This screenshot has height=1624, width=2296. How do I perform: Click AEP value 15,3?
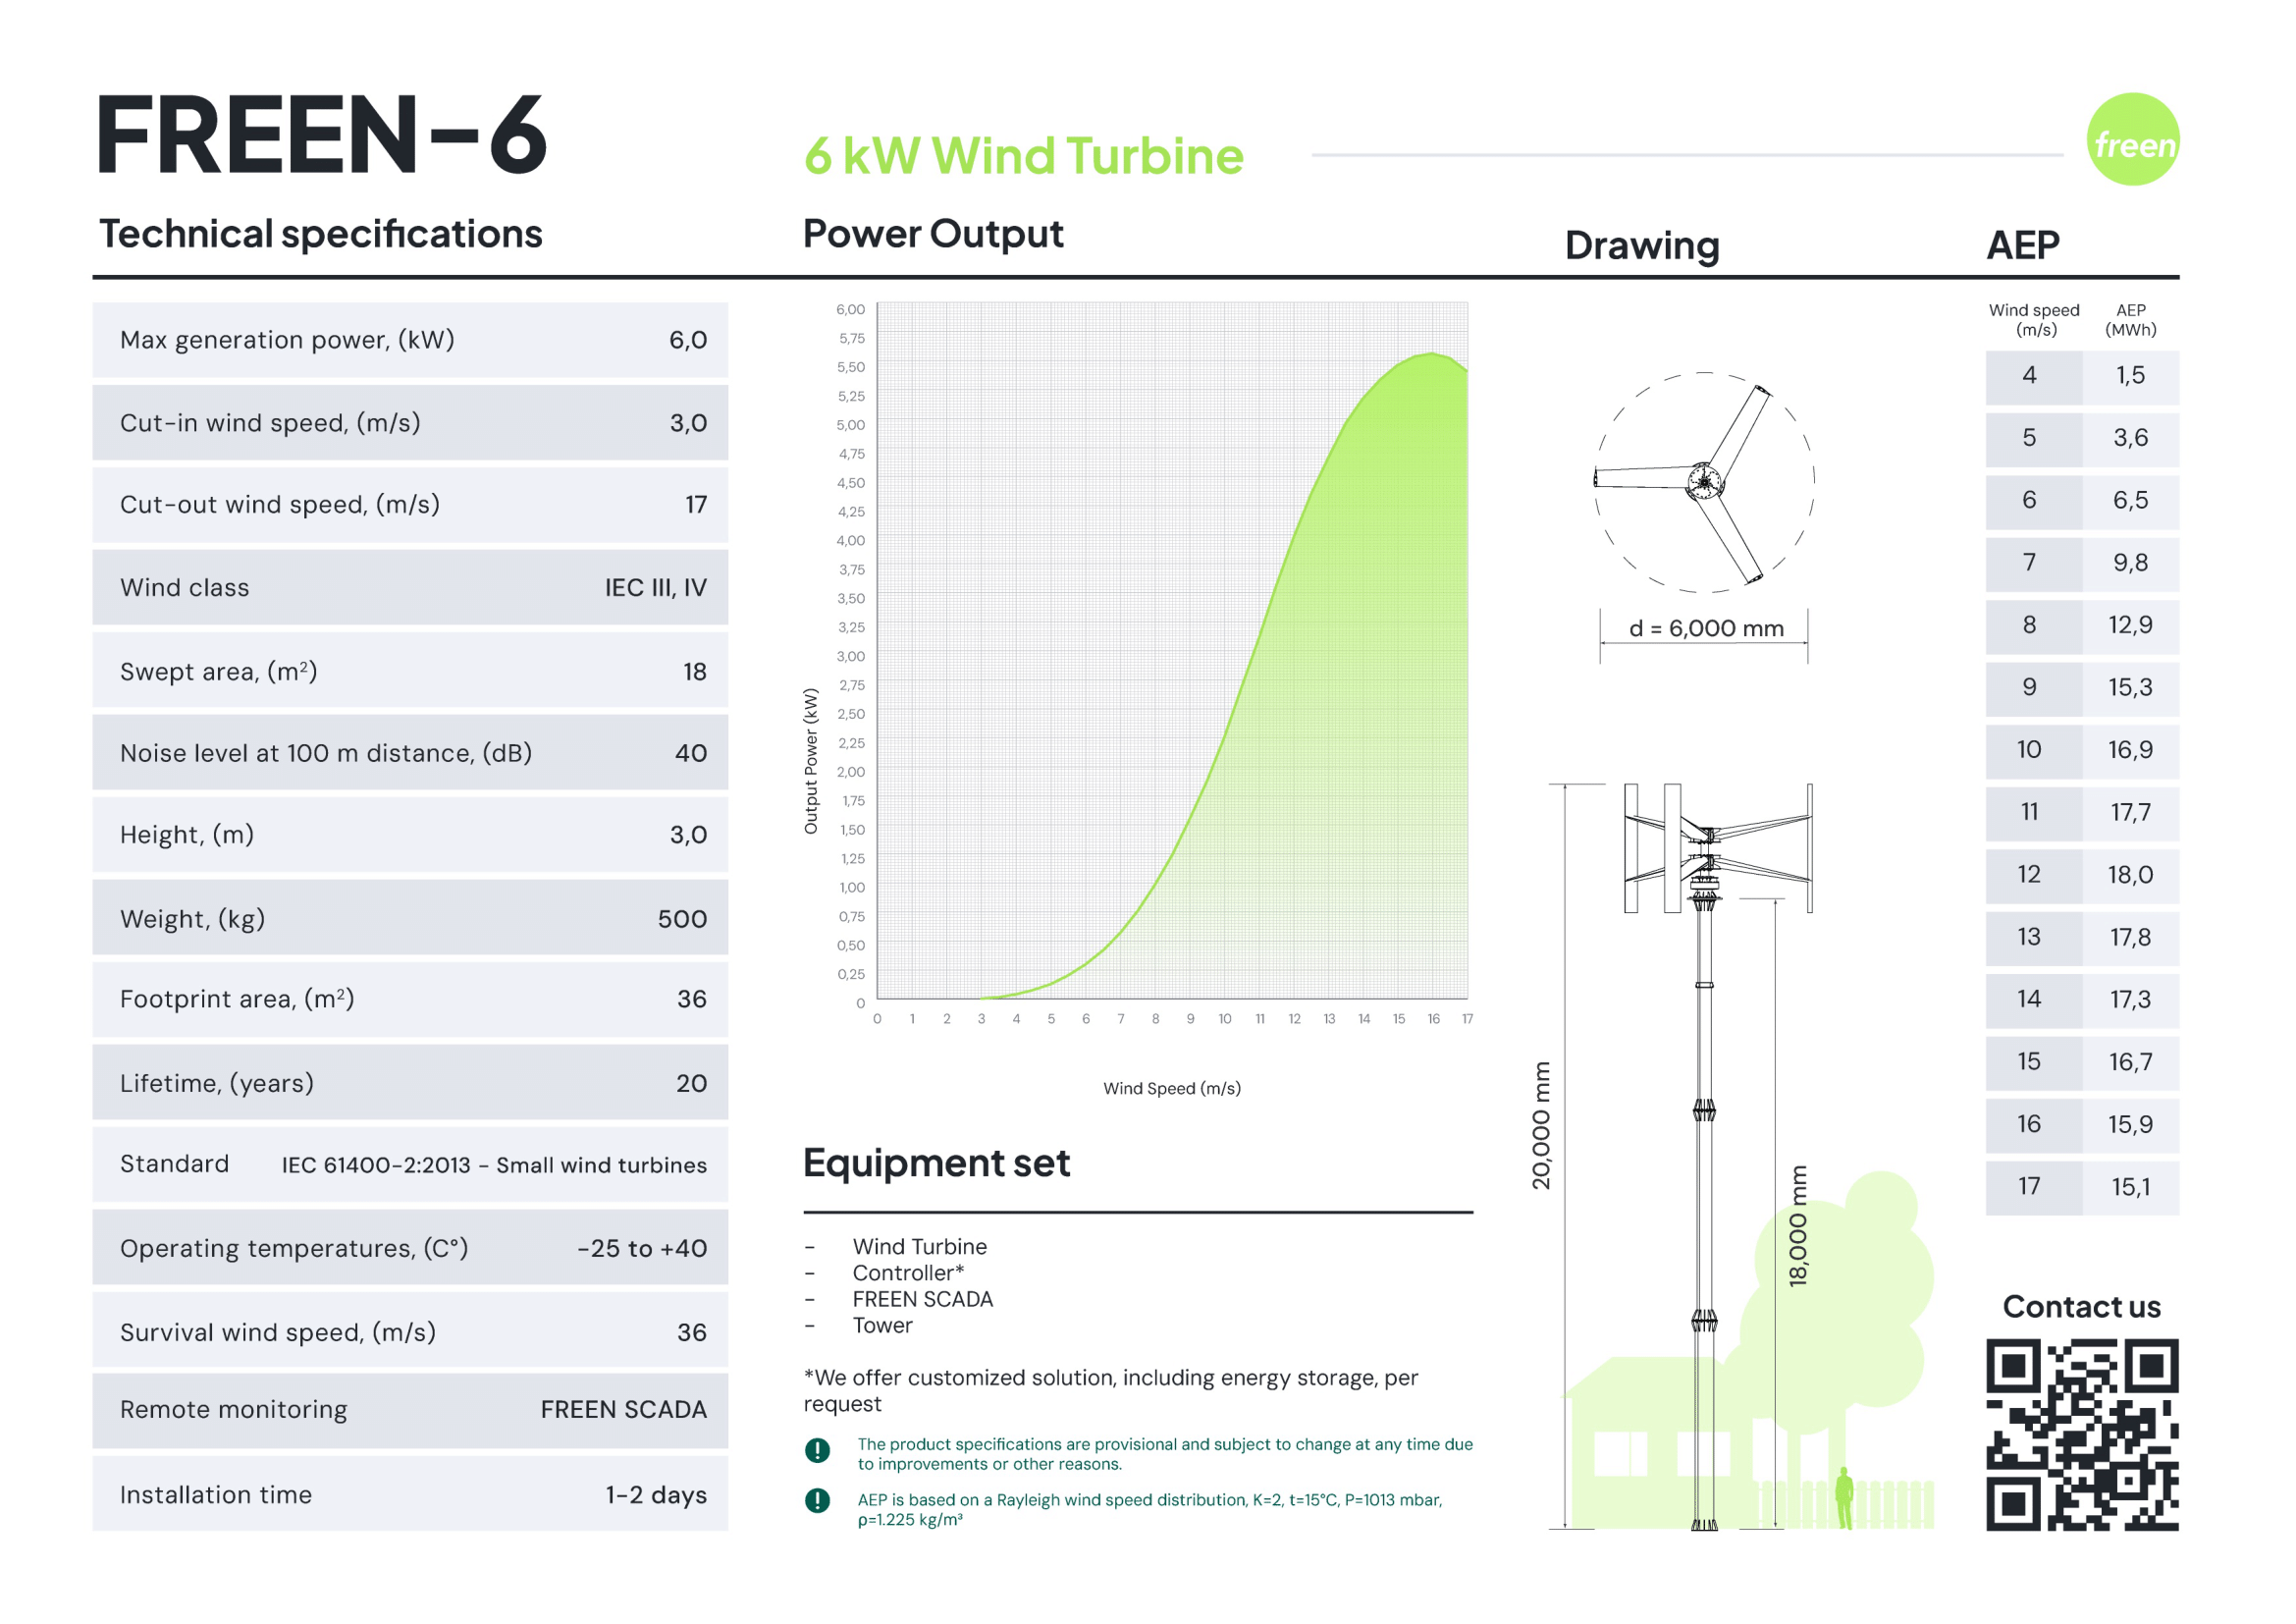click(2130, 687)
